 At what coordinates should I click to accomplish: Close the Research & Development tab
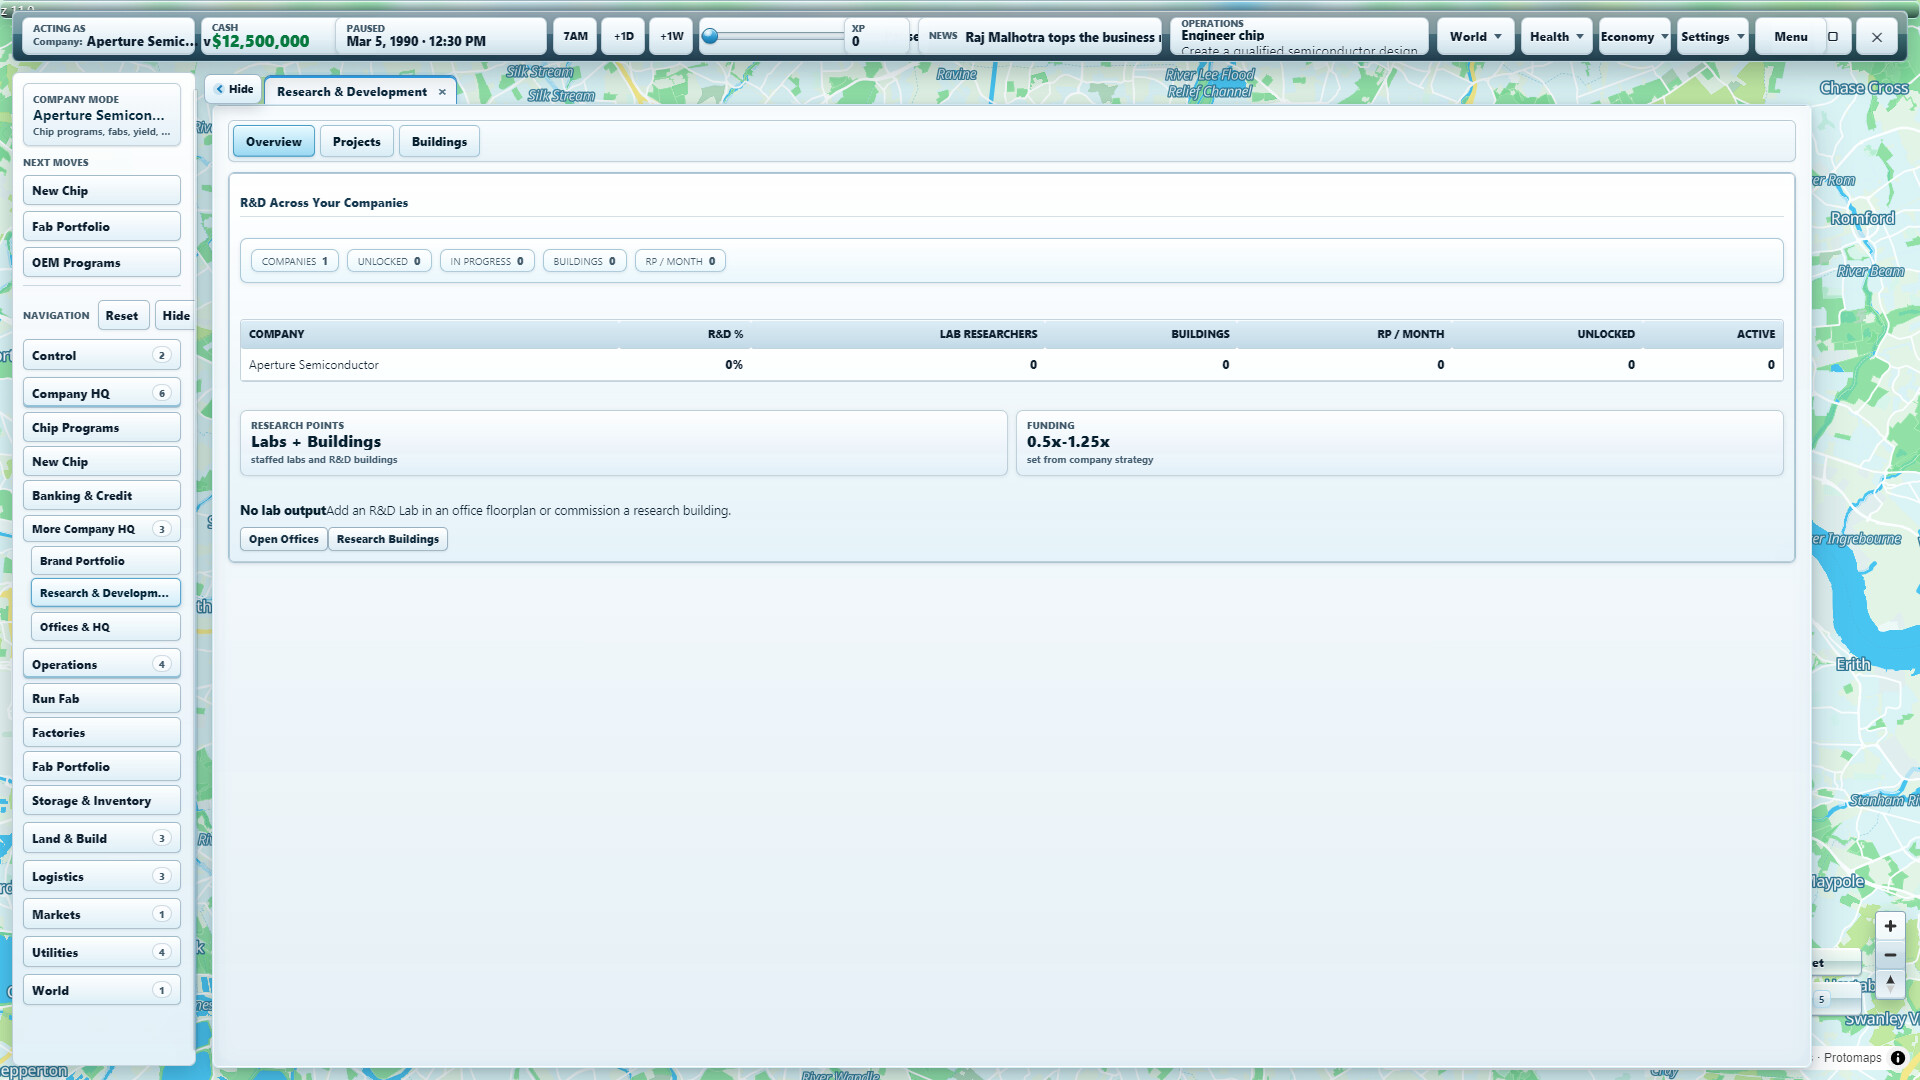pos(442,92)
